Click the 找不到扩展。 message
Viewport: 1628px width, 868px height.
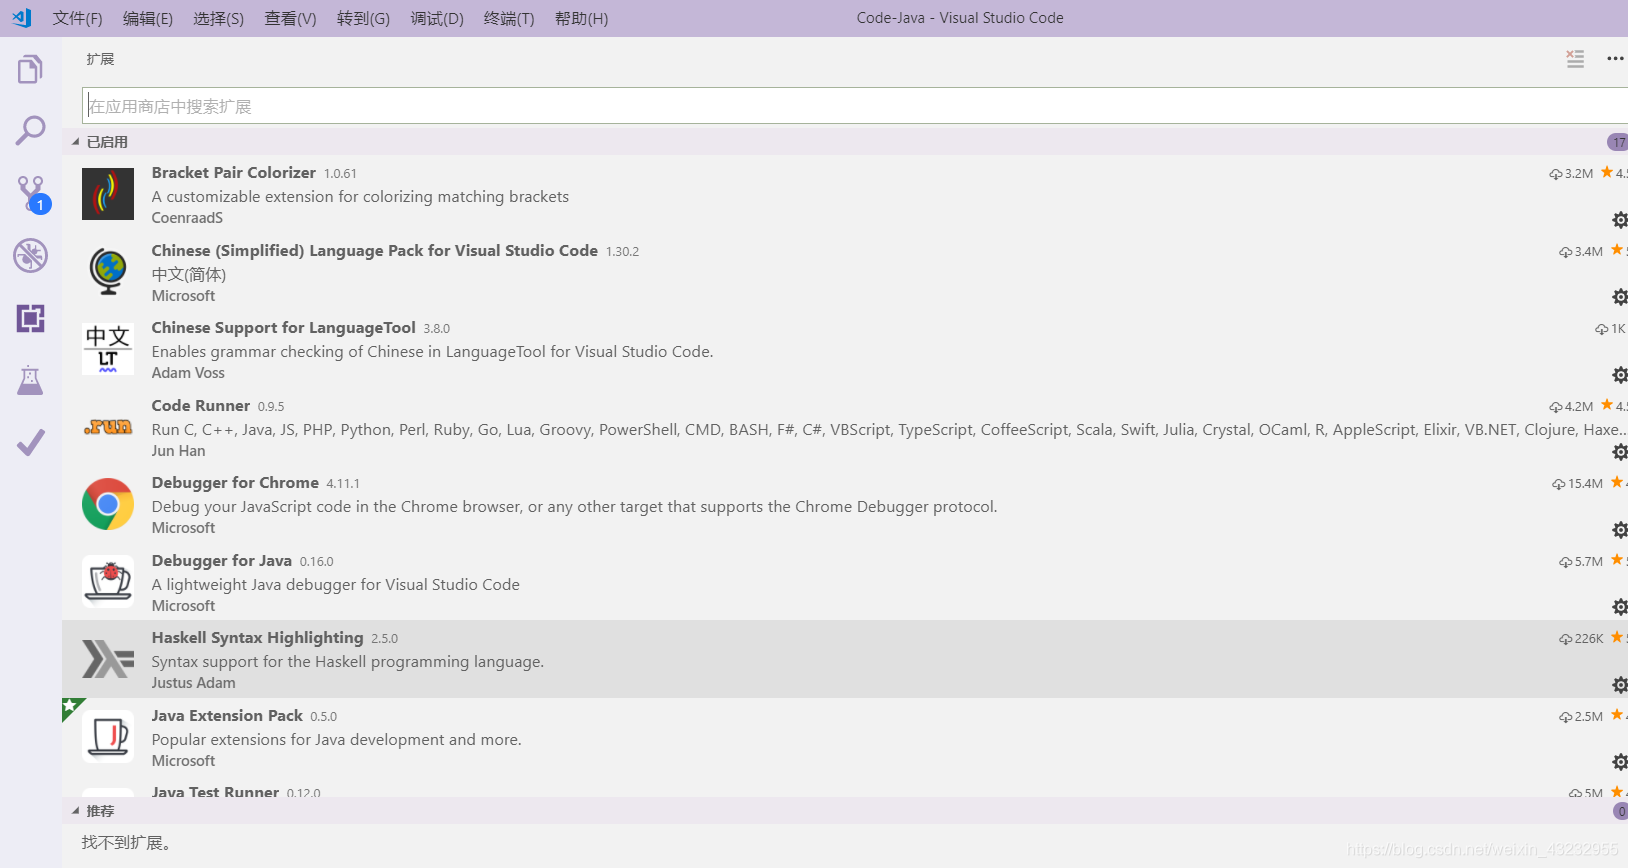tap(126, 843)
